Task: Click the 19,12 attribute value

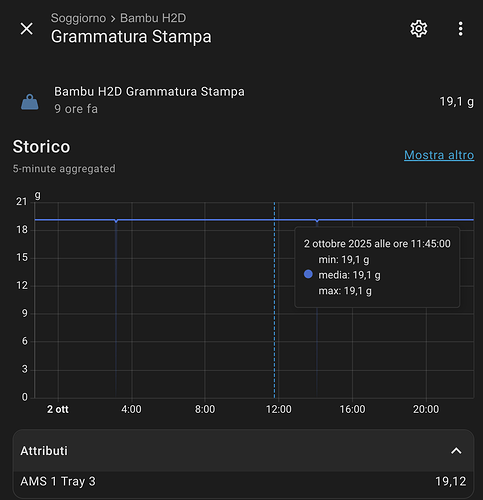Action: tap(451, 481)
